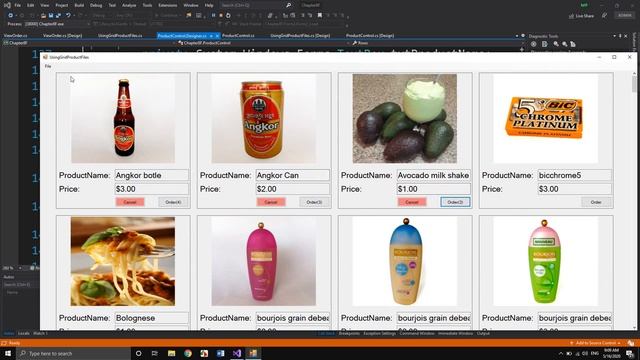
Task: Click BIC Chrome Platinum image
Action: point(546,118)
